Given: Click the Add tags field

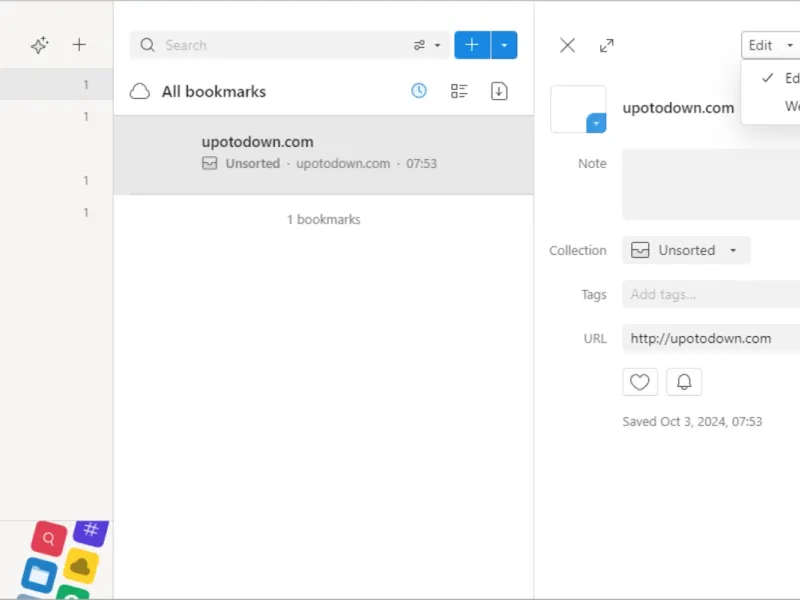Looking at the screenshot, I should click(x=711, y=294).
